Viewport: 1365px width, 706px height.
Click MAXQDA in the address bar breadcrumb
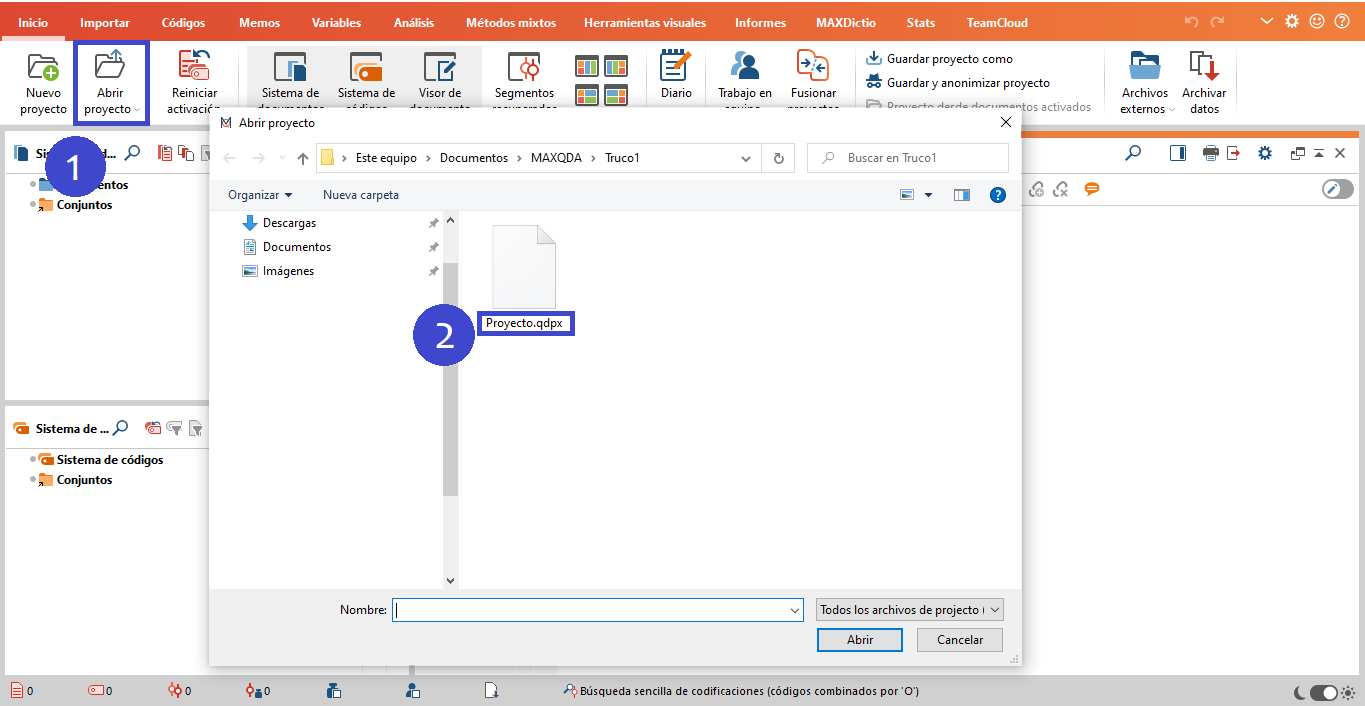click(555, 158)
